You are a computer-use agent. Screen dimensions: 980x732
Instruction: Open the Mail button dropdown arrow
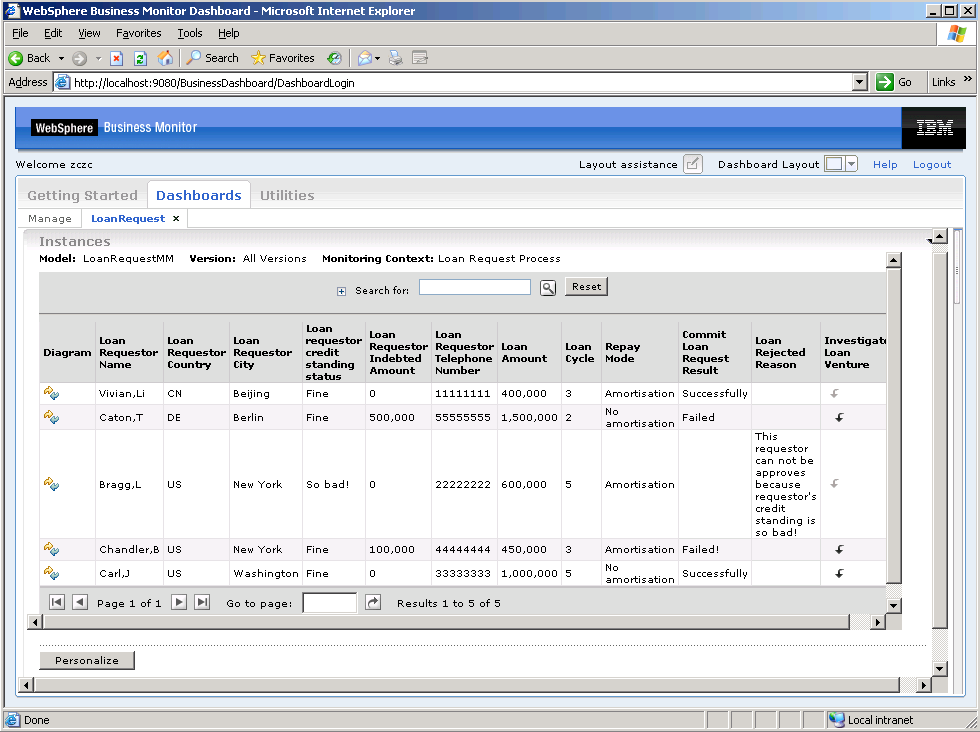[378, 59]
